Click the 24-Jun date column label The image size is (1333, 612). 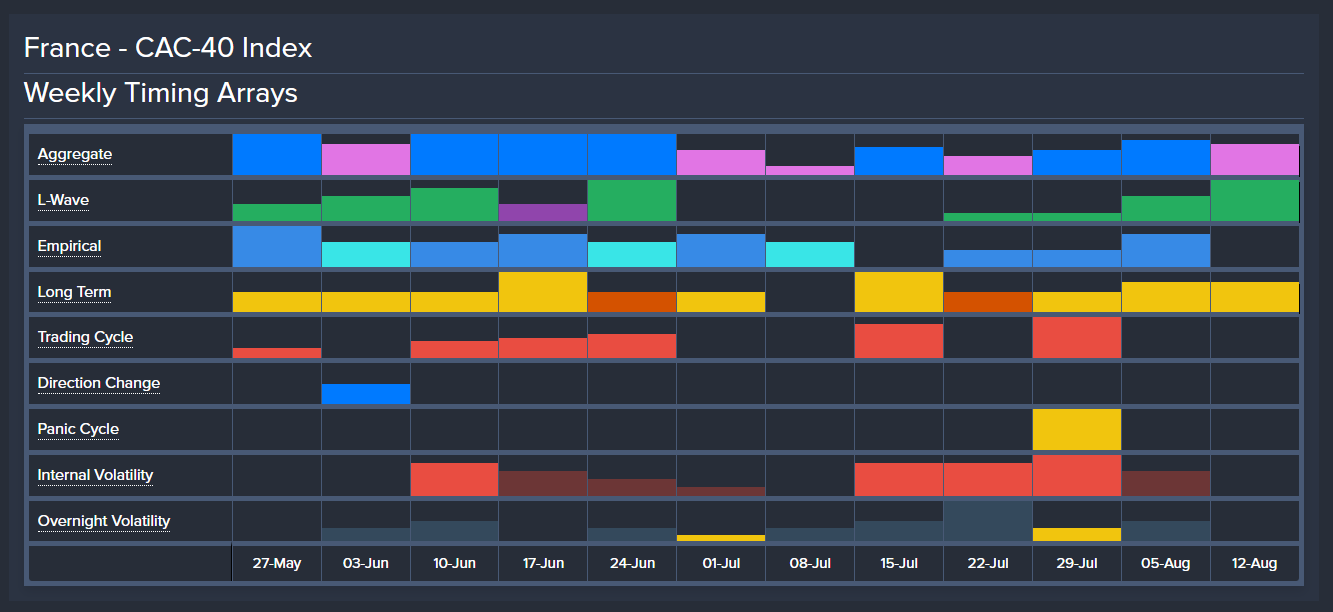[x=632, y=563]
